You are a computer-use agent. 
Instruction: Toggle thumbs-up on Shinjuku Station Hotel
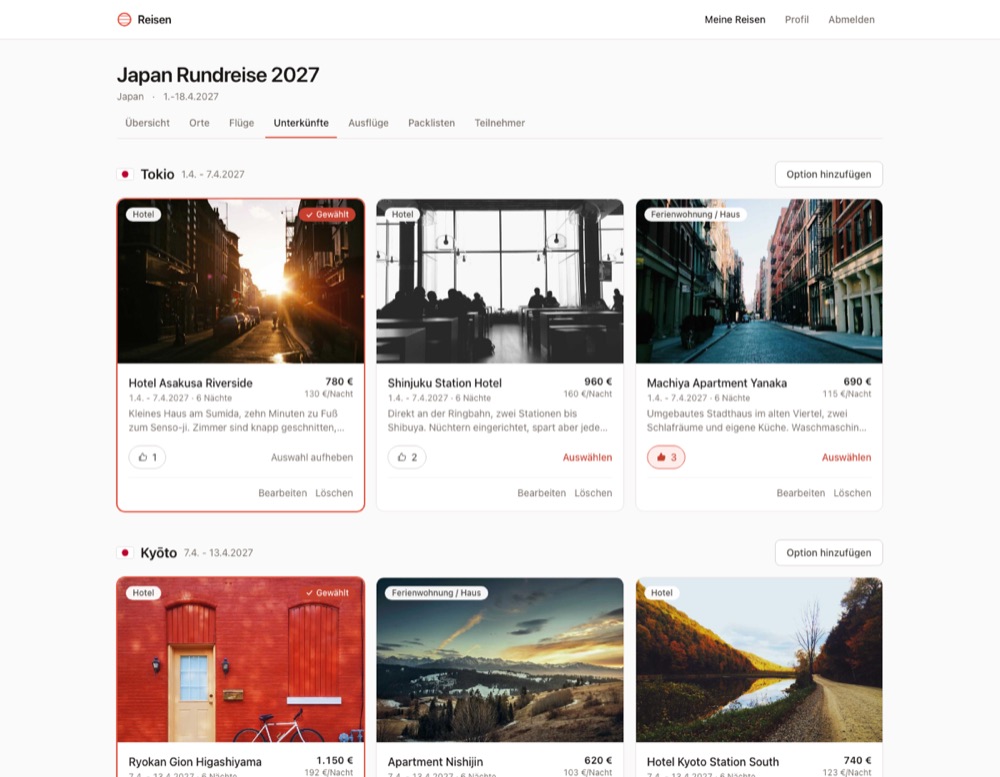click(407, 457)
